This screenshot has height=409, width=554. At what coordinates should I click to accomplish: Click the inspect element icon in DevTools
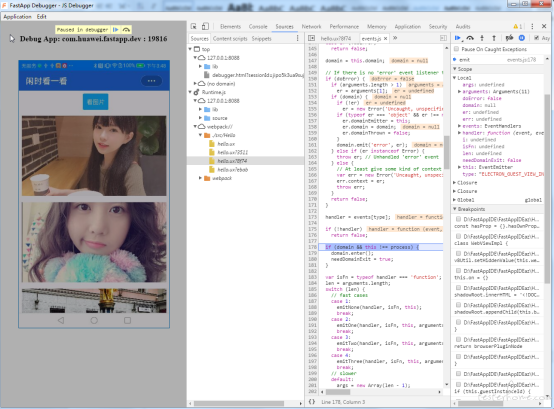tap(193, 26)
